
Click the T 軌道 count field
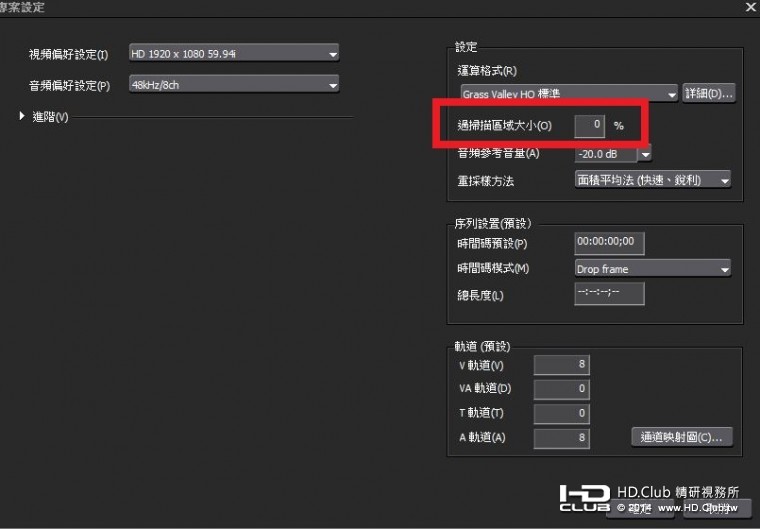pyautogui.click(x=561, y=414)
